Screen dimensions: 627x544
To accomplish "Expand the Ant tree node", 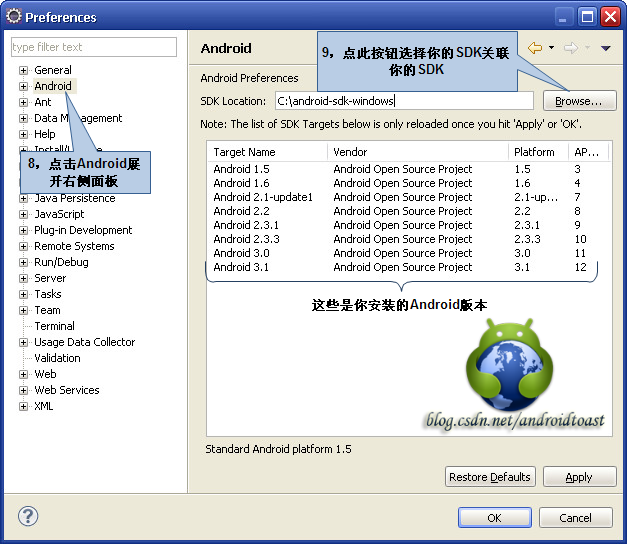I will click(23, 102).
